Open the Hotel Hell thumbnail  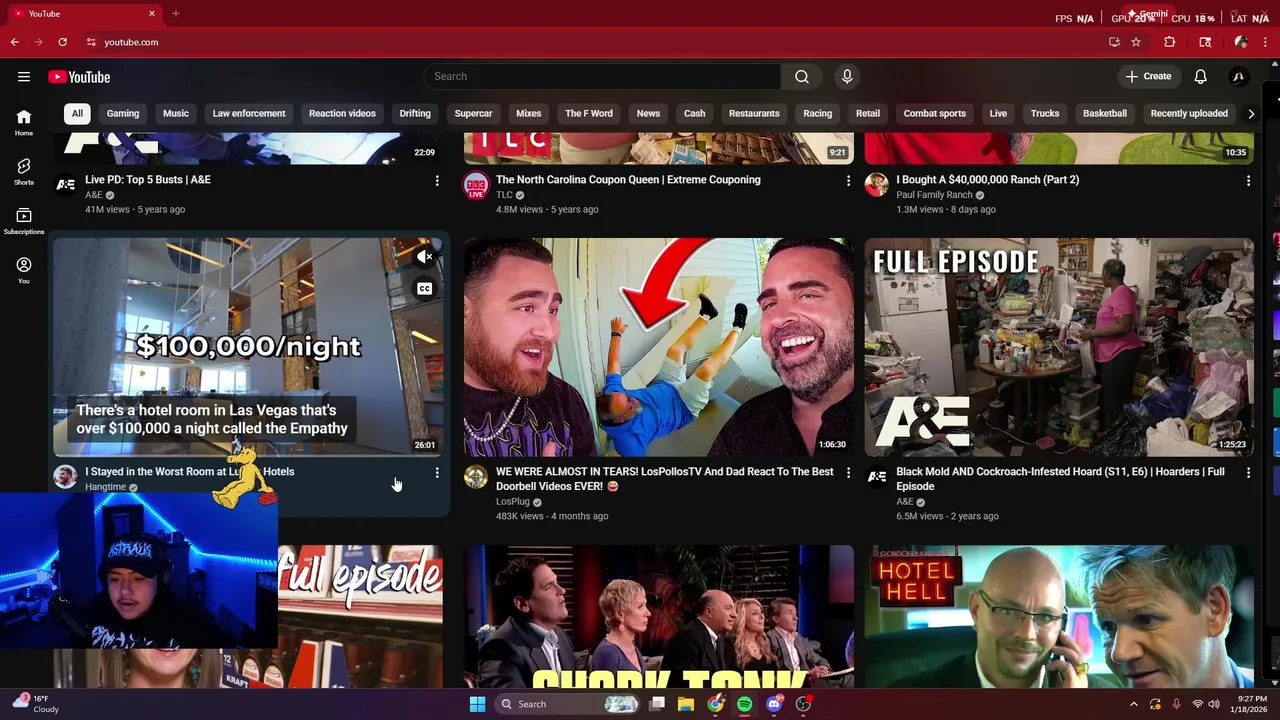[x=1059, y=616]
